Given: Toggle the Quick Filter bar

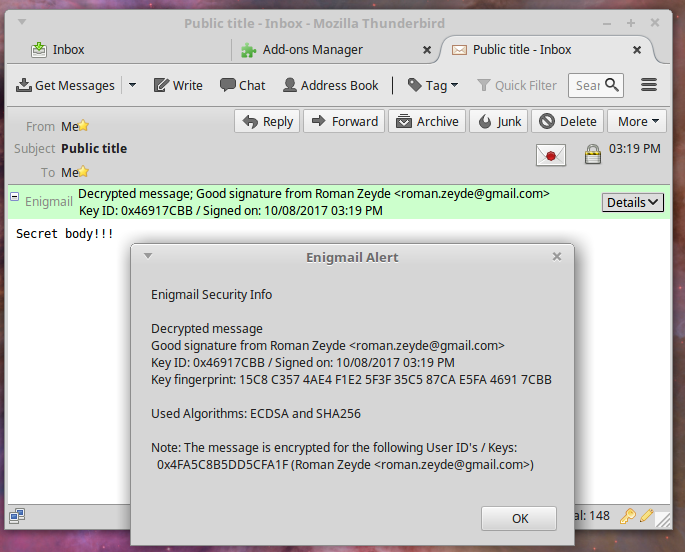Looking at the screenshot, I should tap(517, 85).
